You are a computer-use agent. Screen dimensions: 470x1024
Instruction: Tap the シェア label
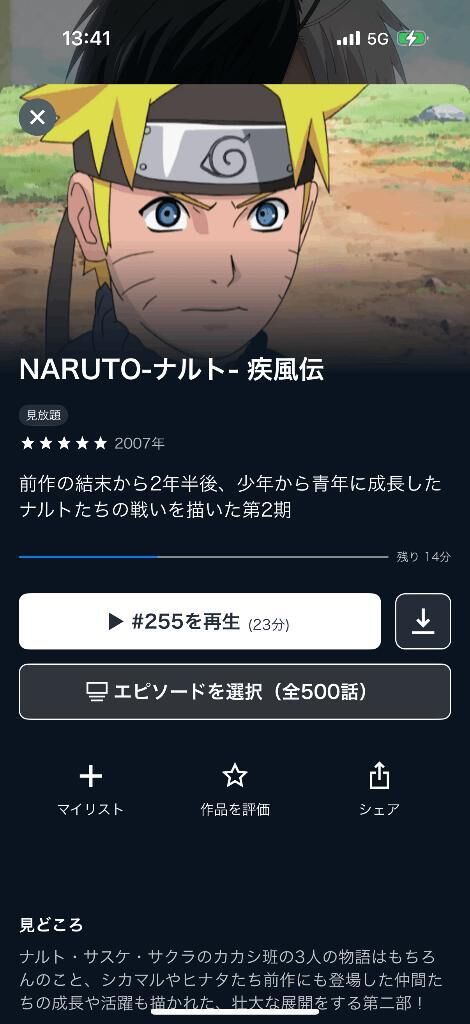point(379,809)
